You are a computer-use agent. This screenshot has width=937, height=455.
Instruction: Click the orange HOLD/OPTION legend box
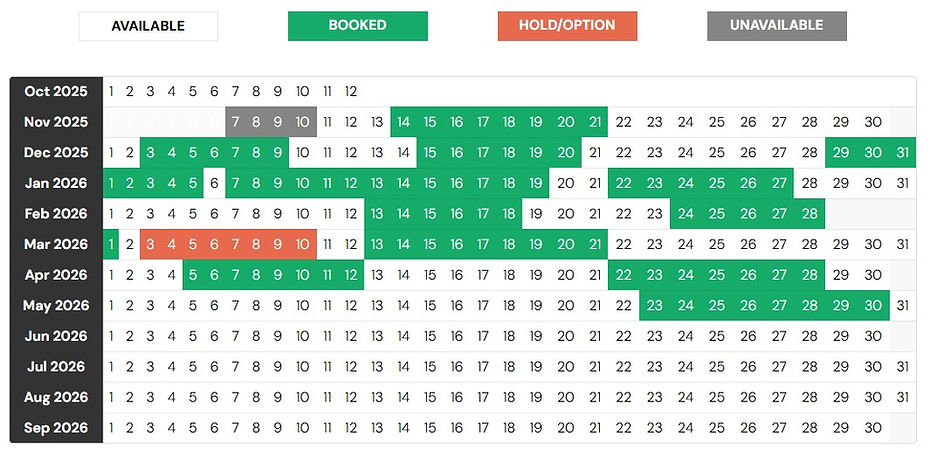(x=567, y=26)
